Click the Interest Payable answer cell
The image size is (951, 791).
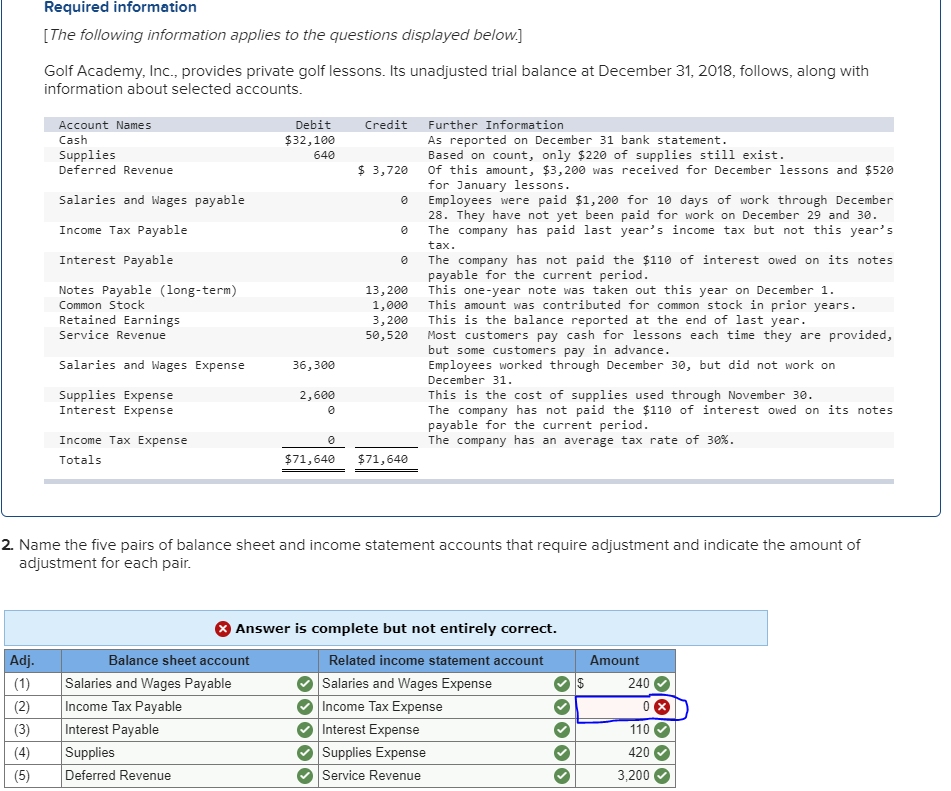pos(190,730)
